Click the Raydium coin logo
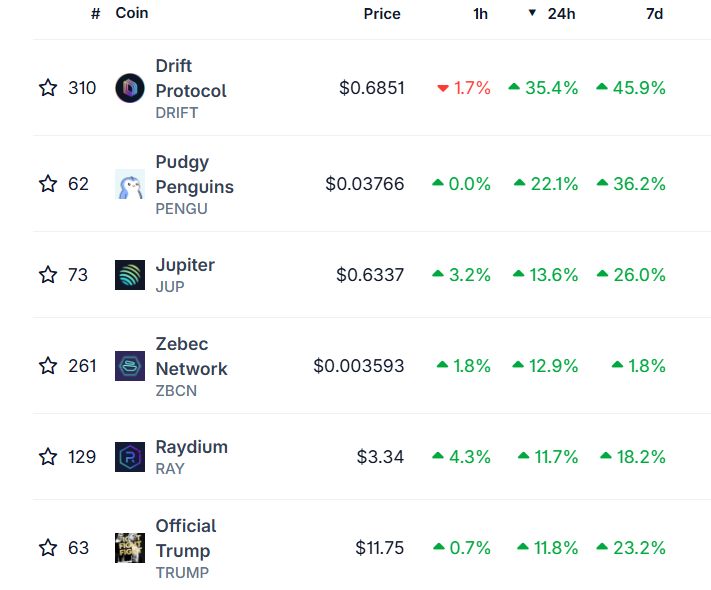This screenshot has width=711, height=590. coord(130,457)
